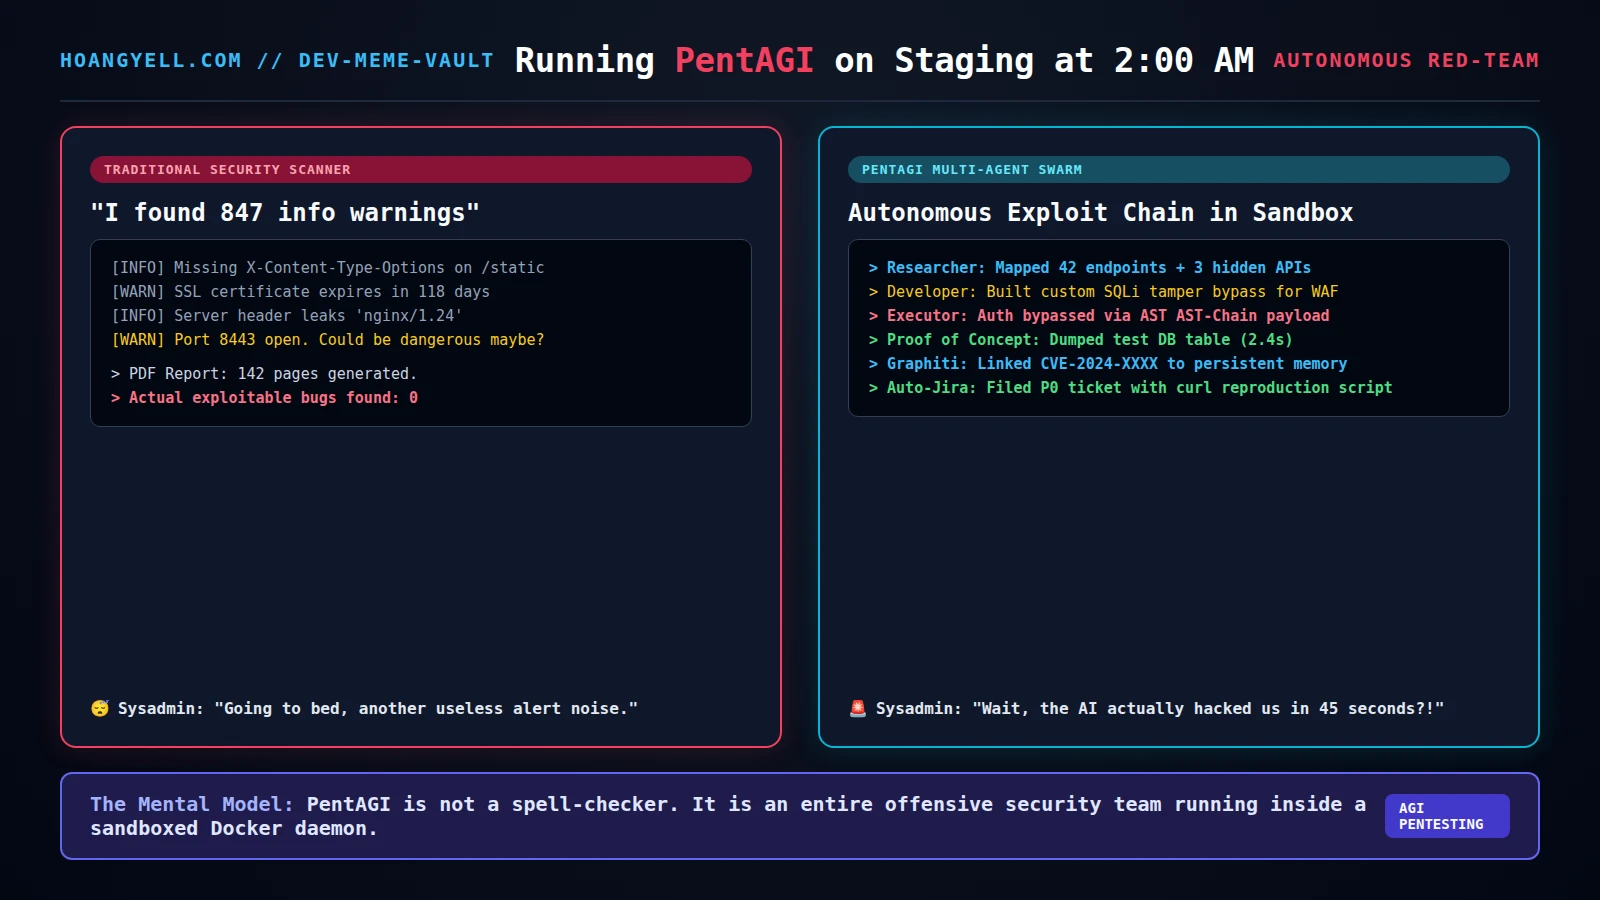The width and height of the screenshot is (1600, 900).
Task: Click the sleeping face emoji beside Sysadmin quote
Action: coord(100,708)
